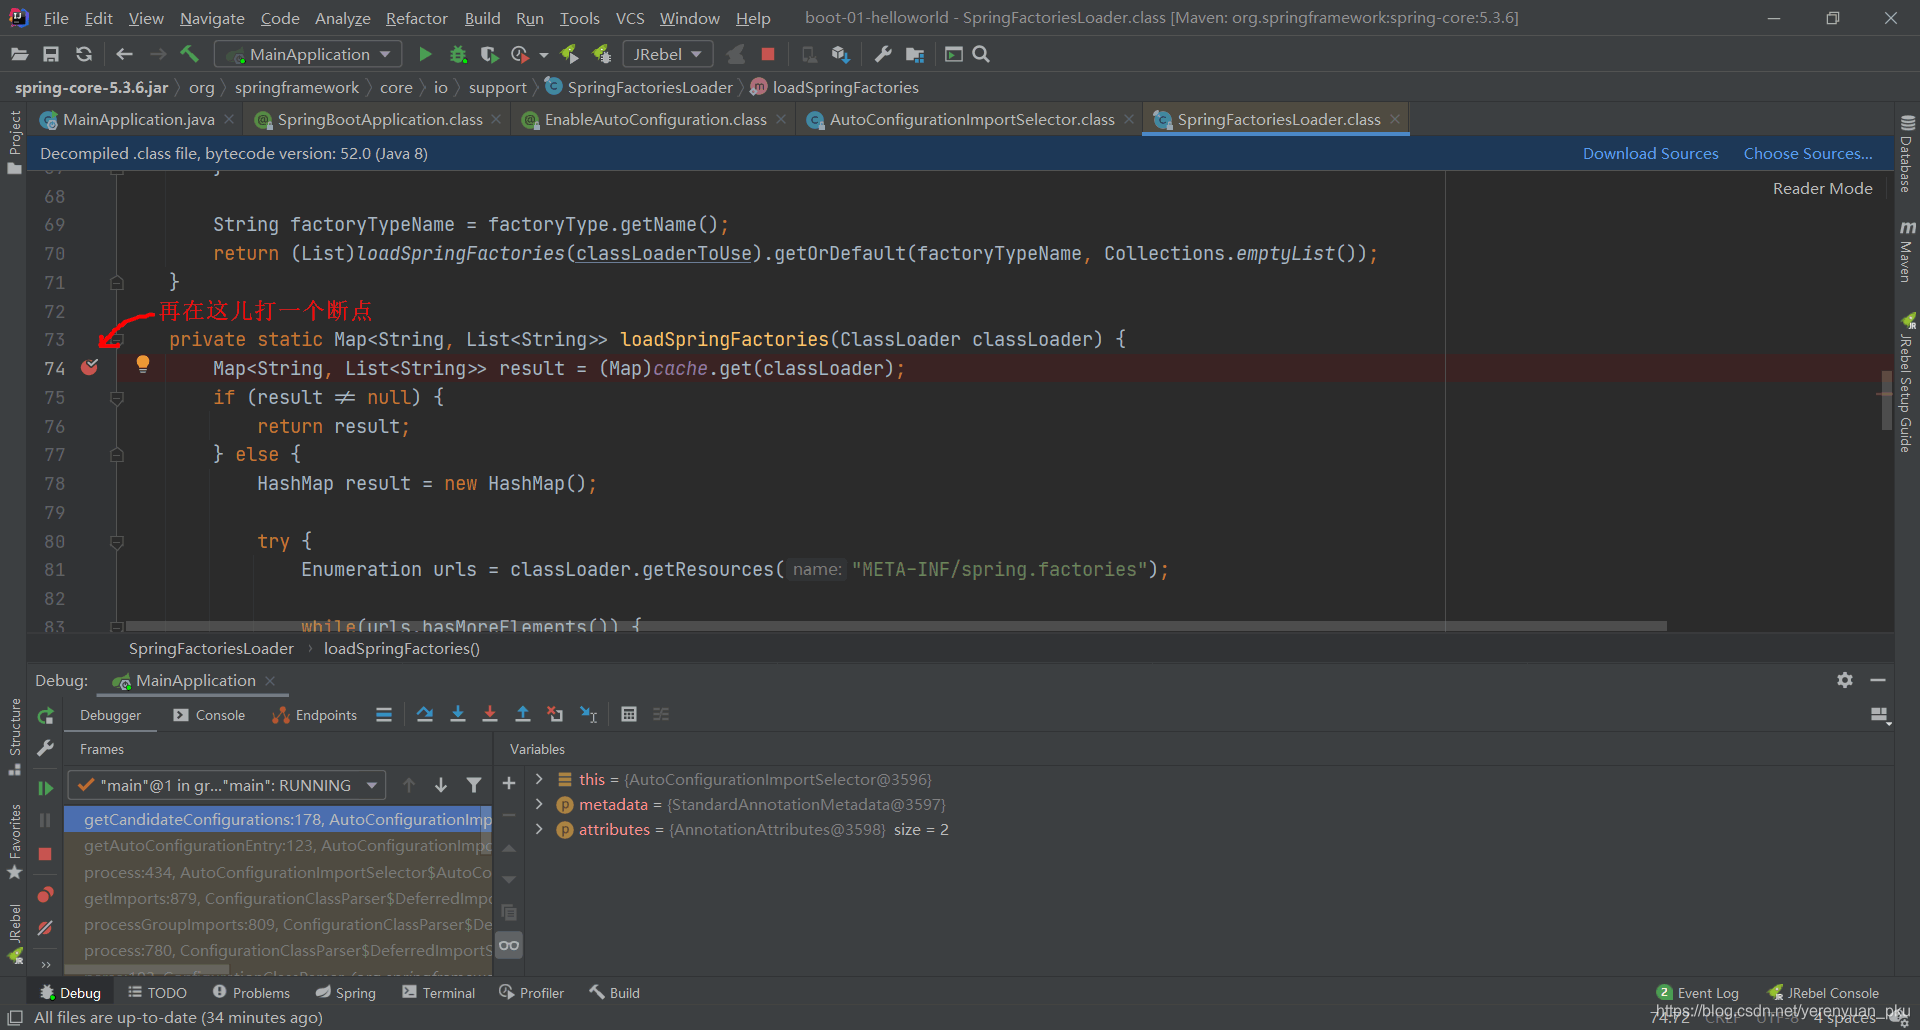Collapse code fold at line 73 method
Image resolution: width=1920 pixels, height=1030 pixels.
pos(117,340)
